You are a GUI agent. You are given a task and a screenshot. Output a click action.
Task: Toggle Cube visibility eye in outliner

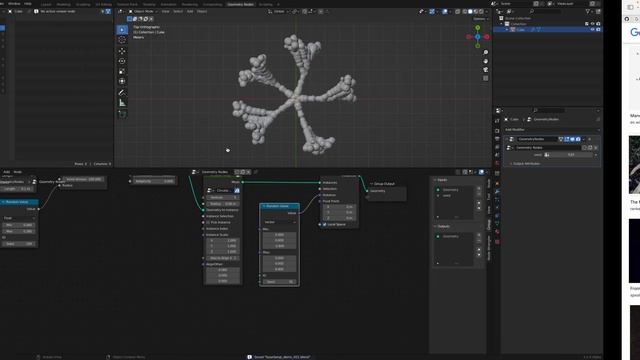point(592,30)
